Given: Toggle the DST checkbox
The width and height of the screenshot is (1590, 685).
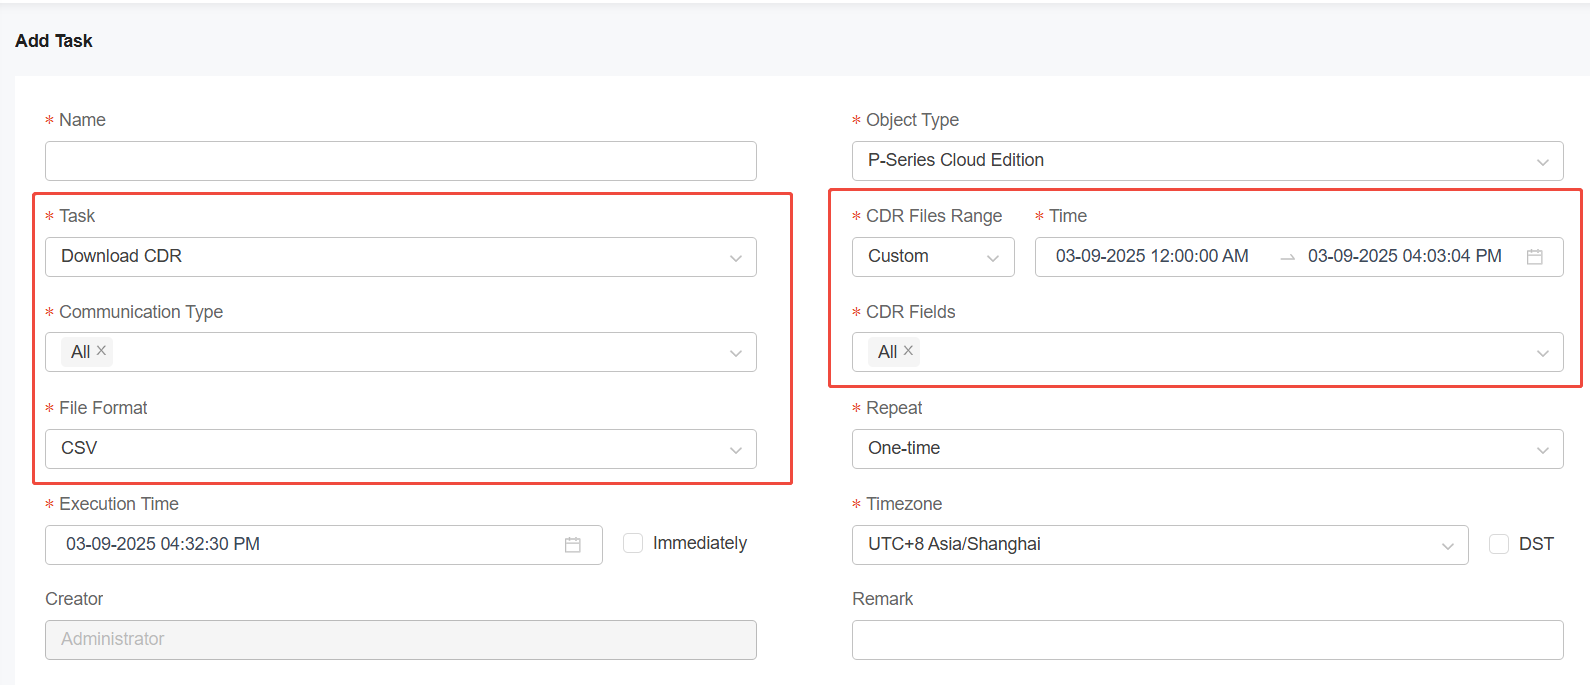Looking at the screenshot, I should 1498,544.
